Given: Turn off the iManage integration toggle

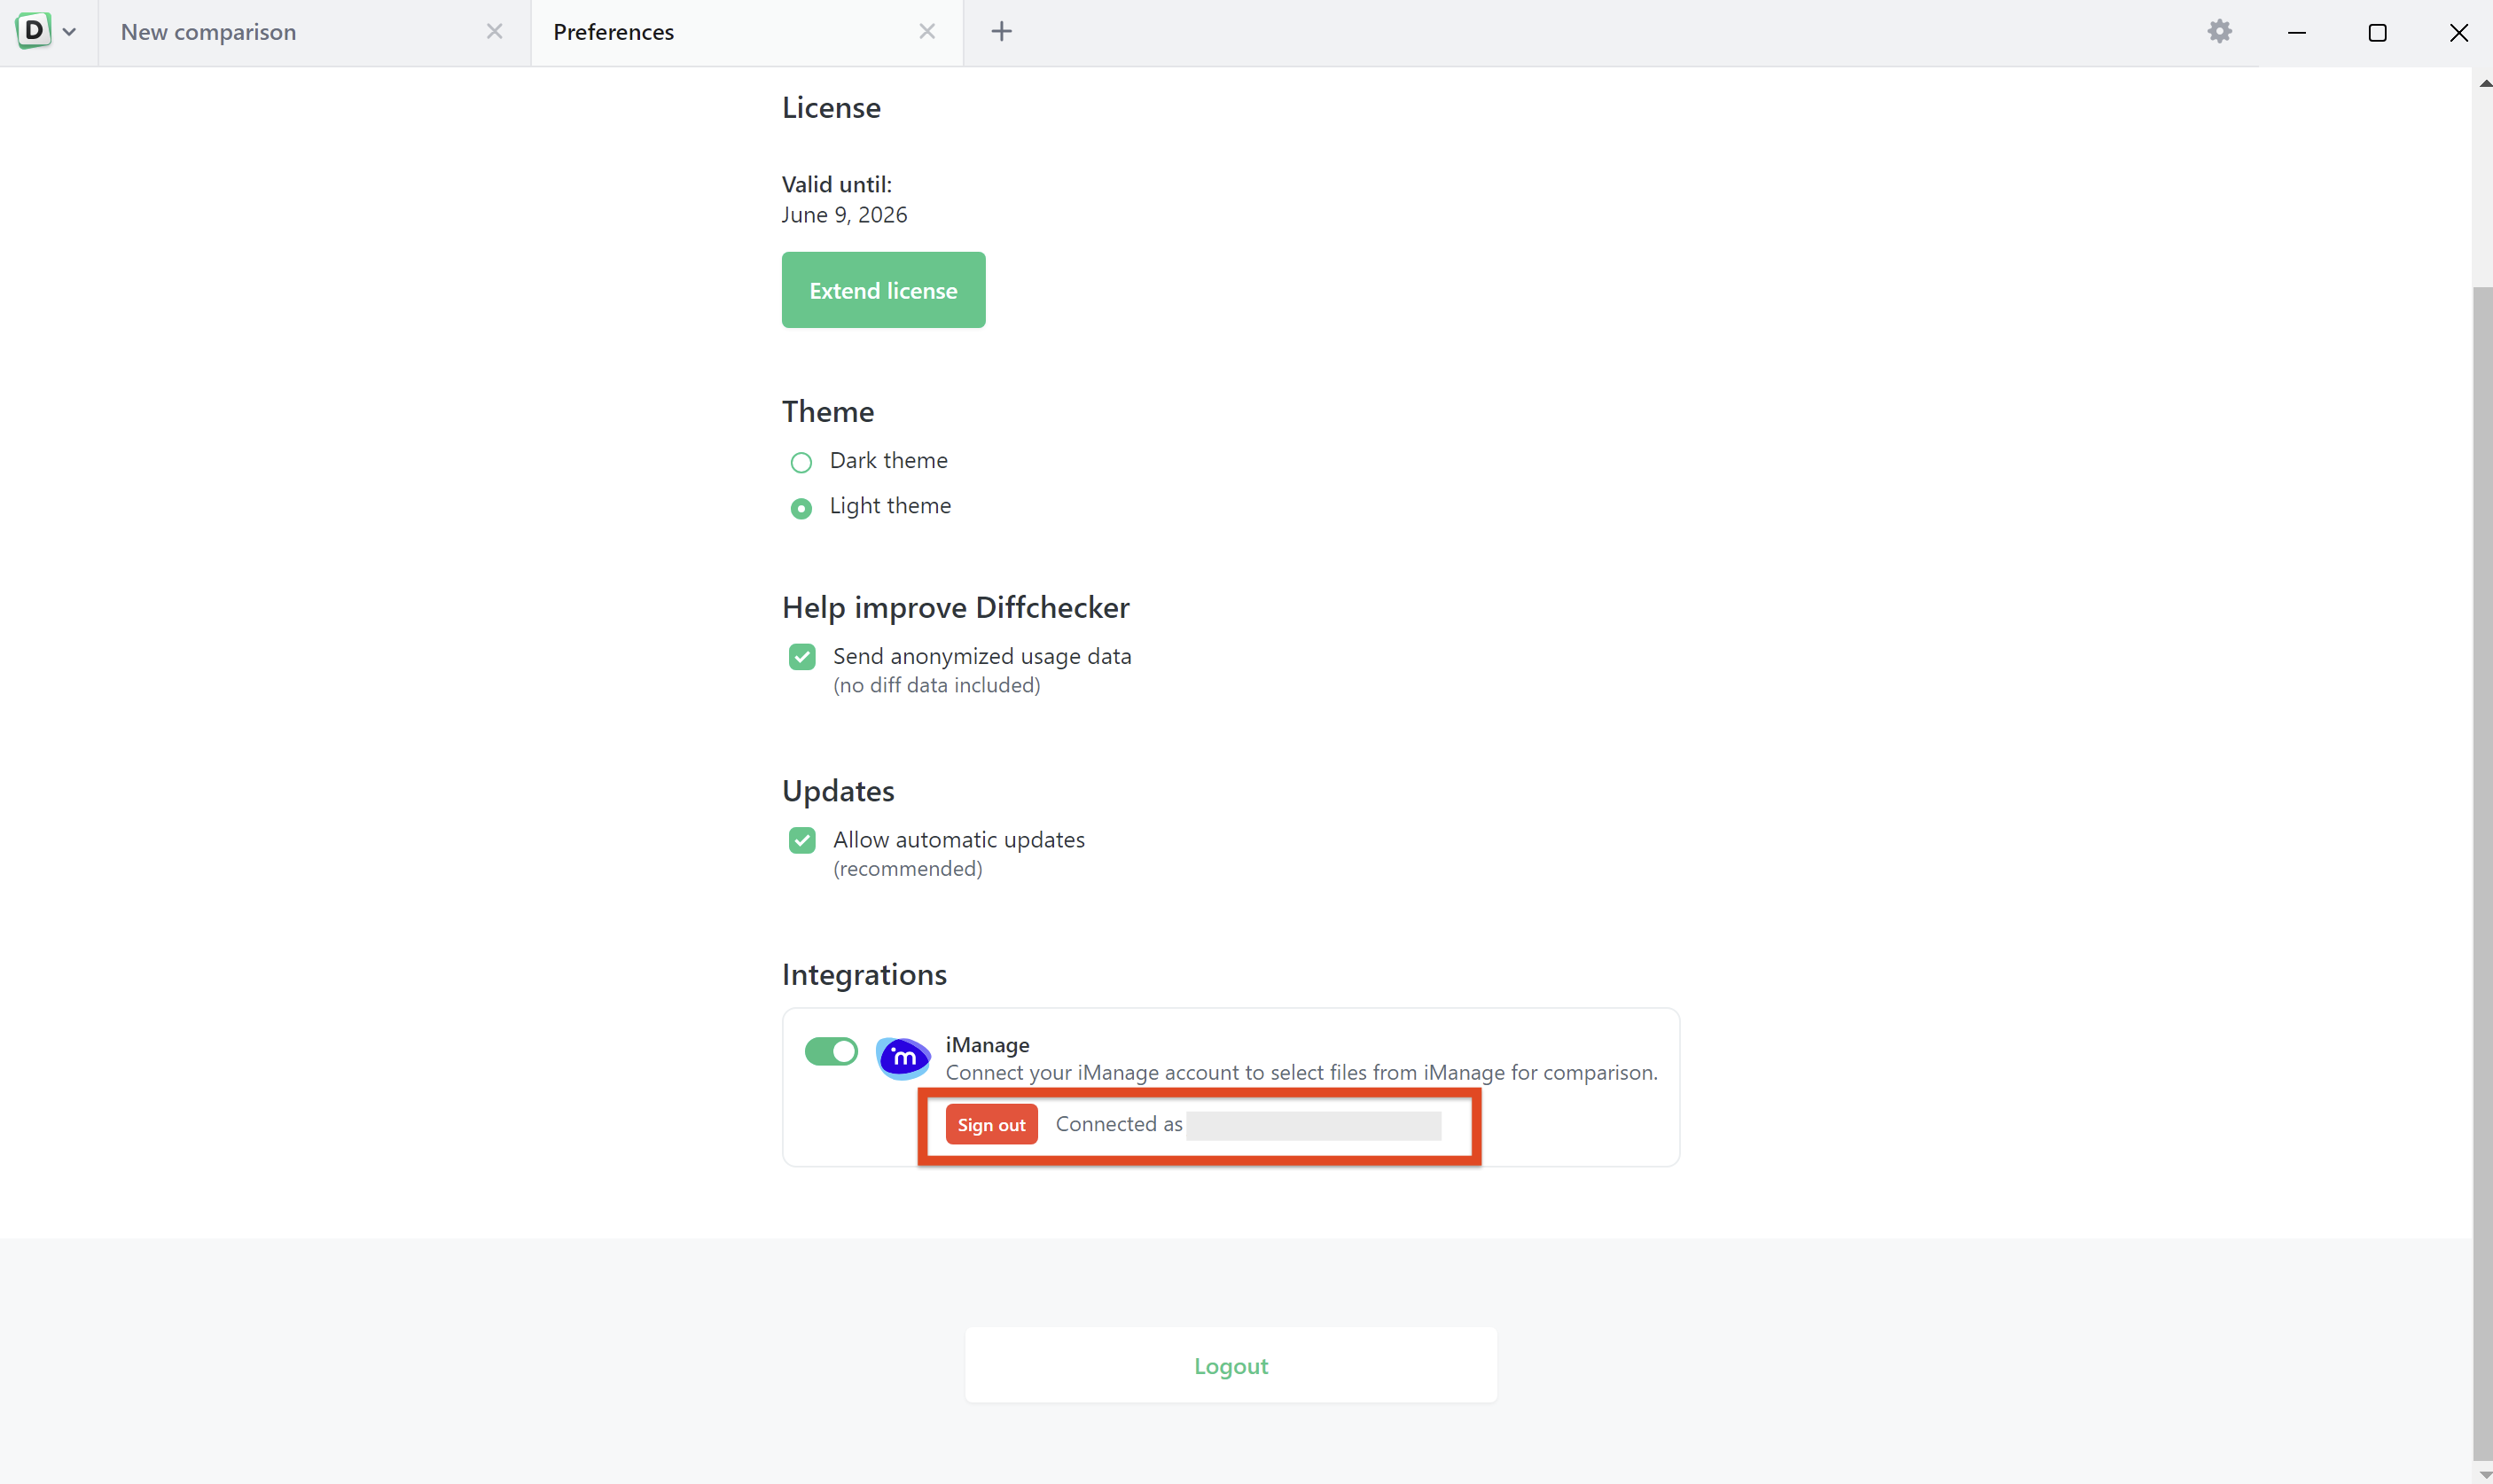Looking at the screenshot, I should point(830,1051).
